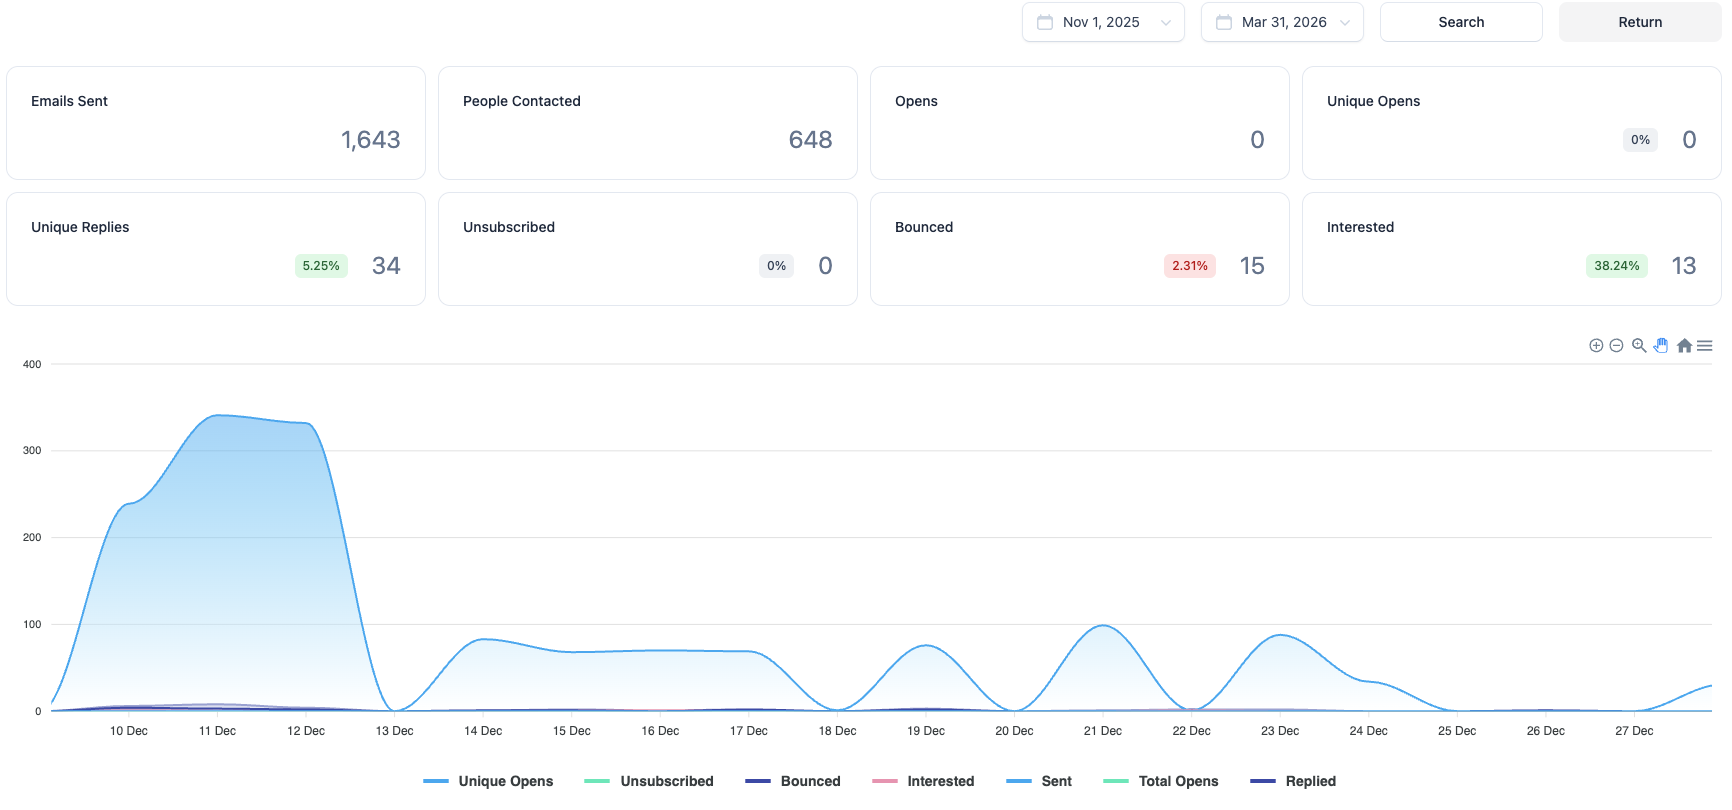Toggle the Unique Opens legend series
The image size is (1732, 810).
pyautogui.click(x=488, y=781)
